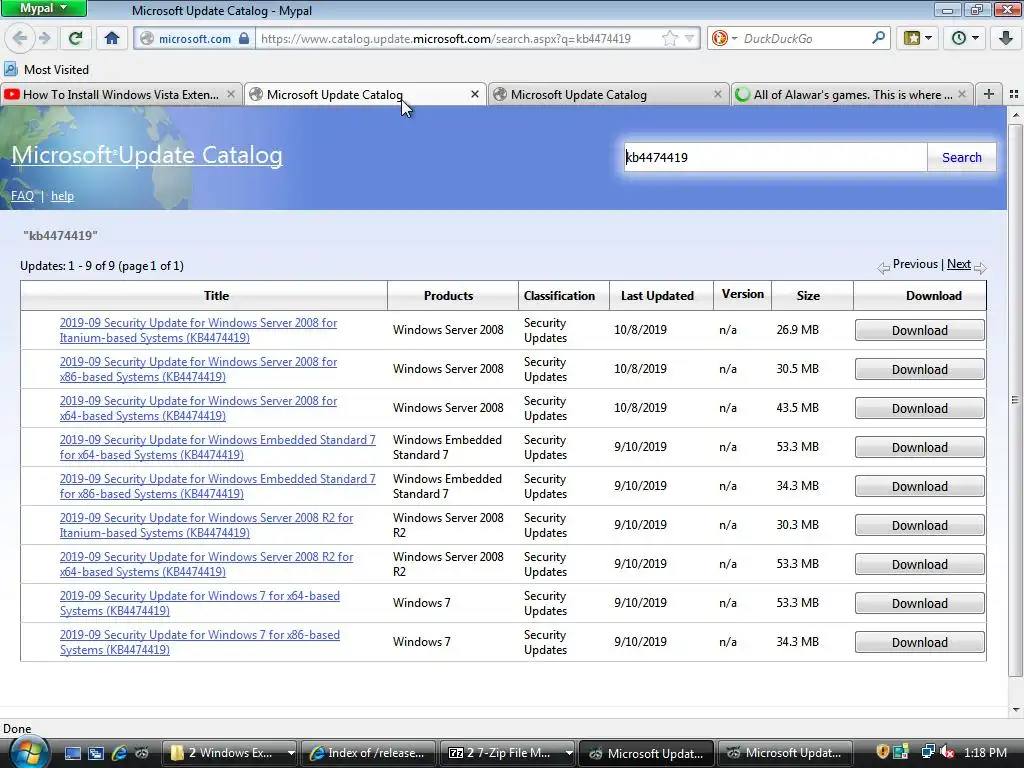The image size is (1024, 768).
Task: Open the 7-Zip File Manager taskbar group
Action: 507,753
